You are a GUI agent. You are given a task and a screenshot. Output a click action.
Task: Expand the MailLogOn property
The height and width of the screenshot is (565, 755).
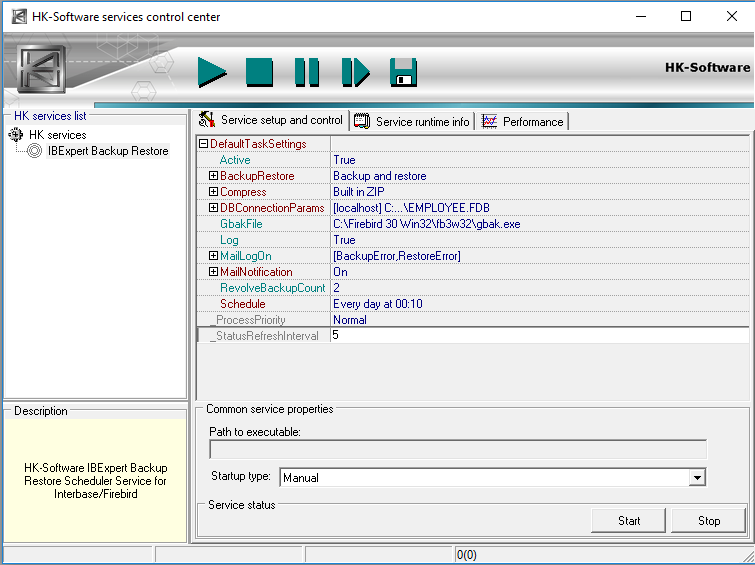(213, 256)
